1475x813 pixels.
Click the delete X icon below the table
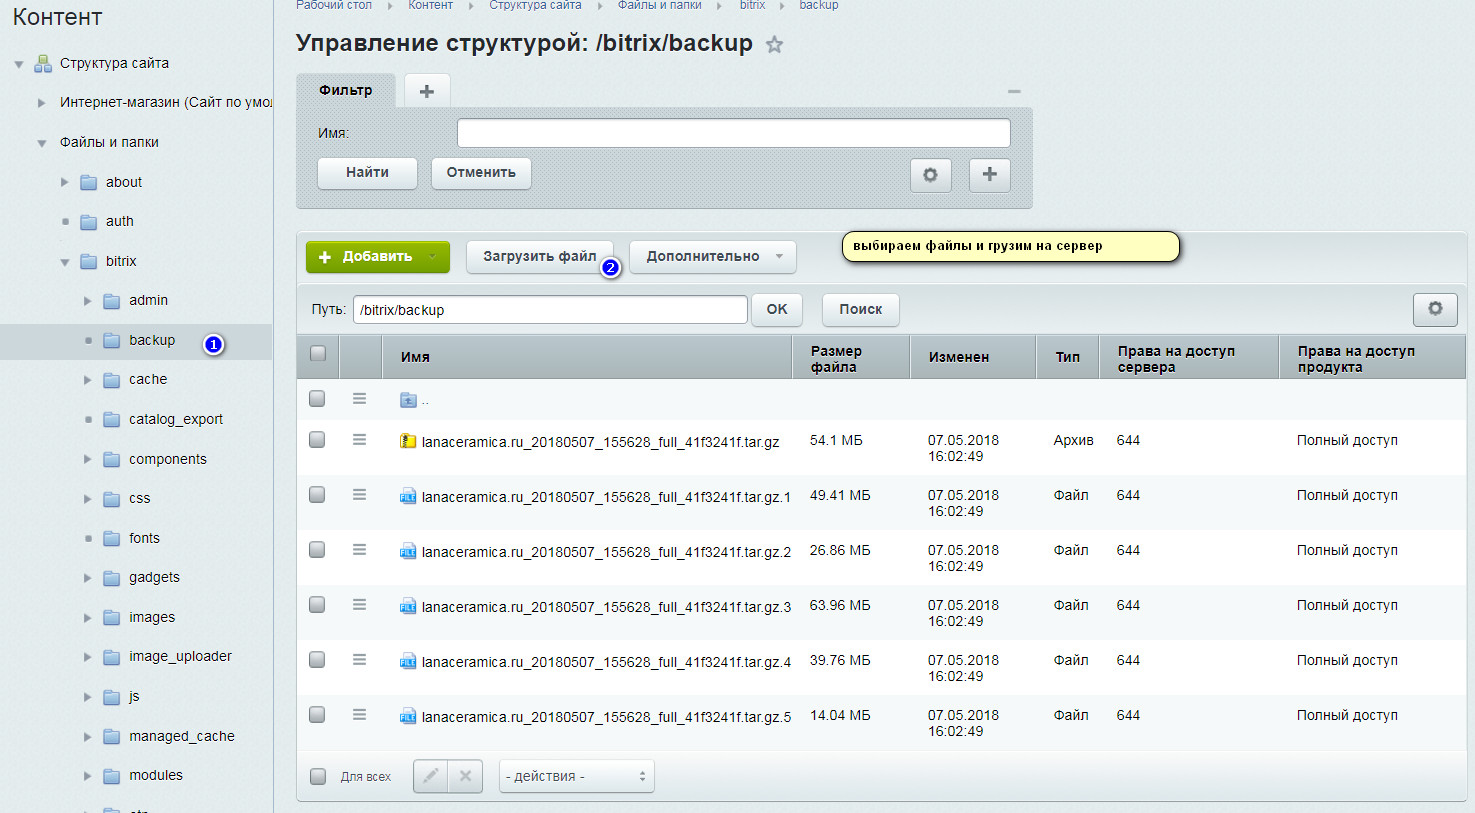[465, 776]
